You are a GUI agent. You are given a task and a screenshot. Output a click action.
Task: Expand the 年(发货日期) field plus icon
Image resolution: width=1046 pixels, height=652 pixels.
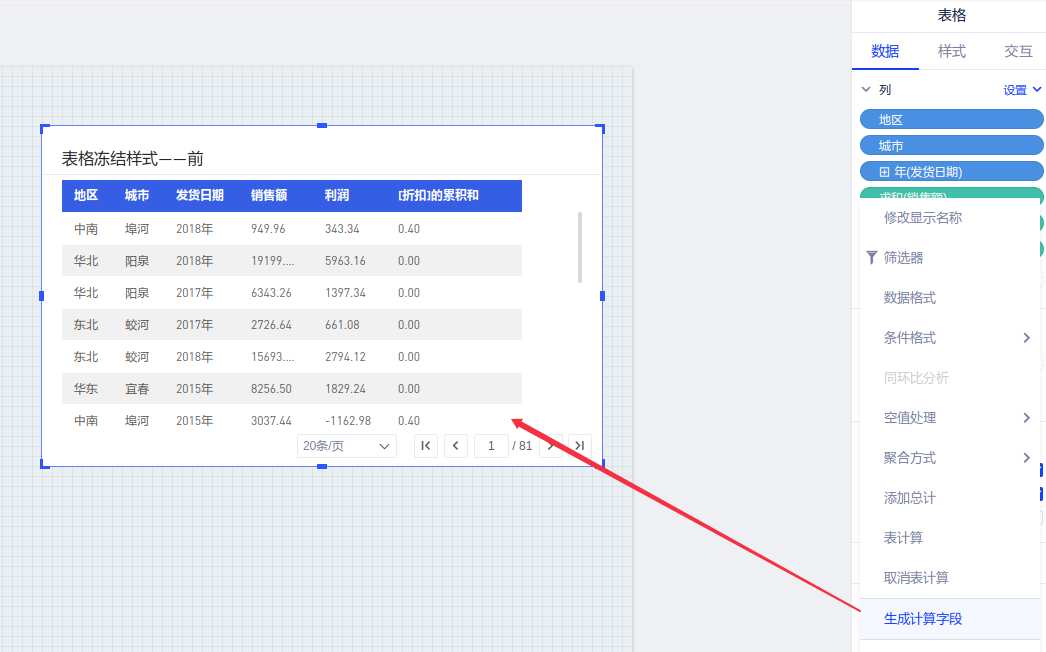coord(884,172)
